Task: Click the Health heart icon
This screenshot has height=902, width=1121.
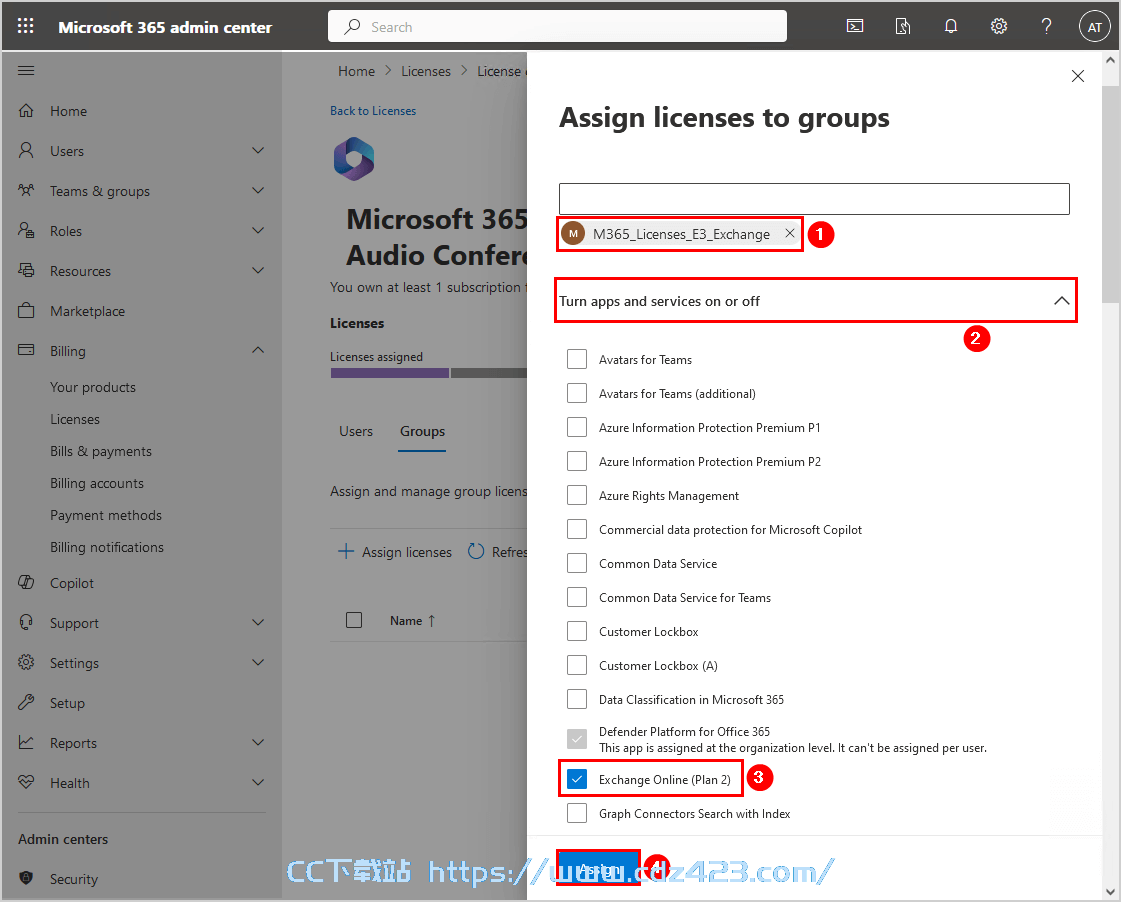Action: 26,783
